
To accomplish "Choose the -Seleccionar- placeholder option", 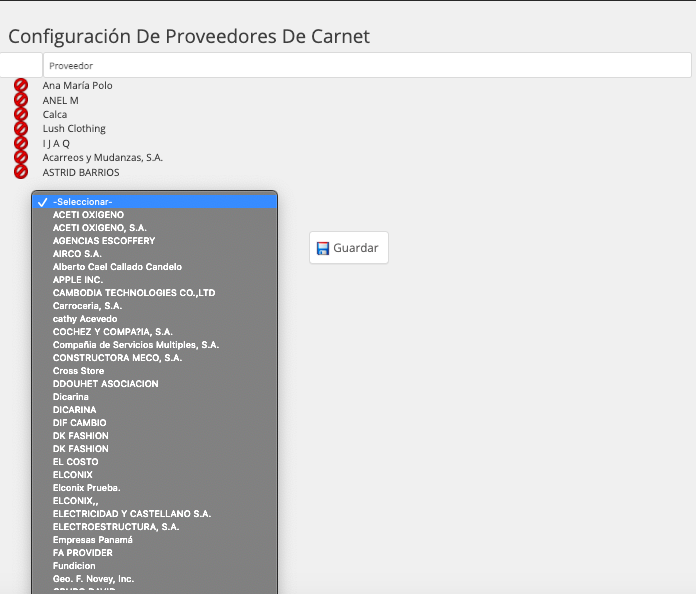I will [154, 202].
